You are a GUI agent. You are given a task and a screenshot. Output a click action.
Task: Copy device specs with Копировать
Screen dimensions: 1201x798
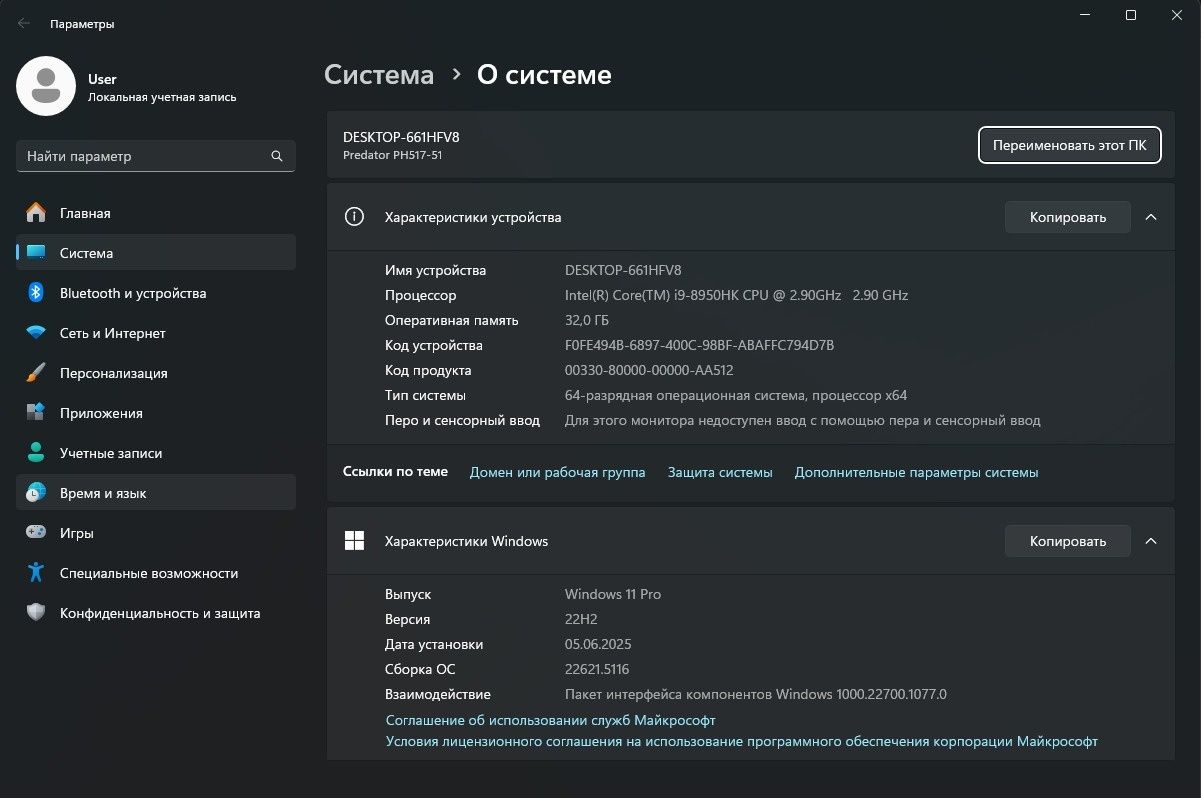(1068, 217)
